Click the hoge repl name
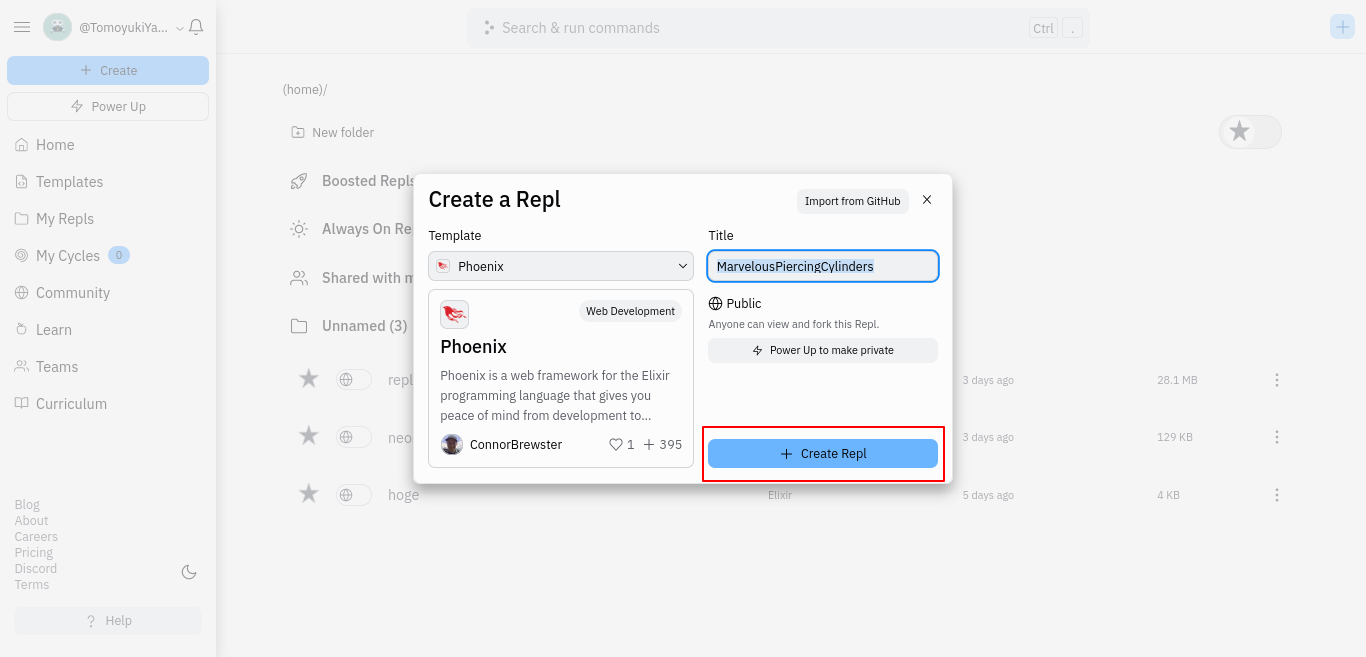 point(403,494)
